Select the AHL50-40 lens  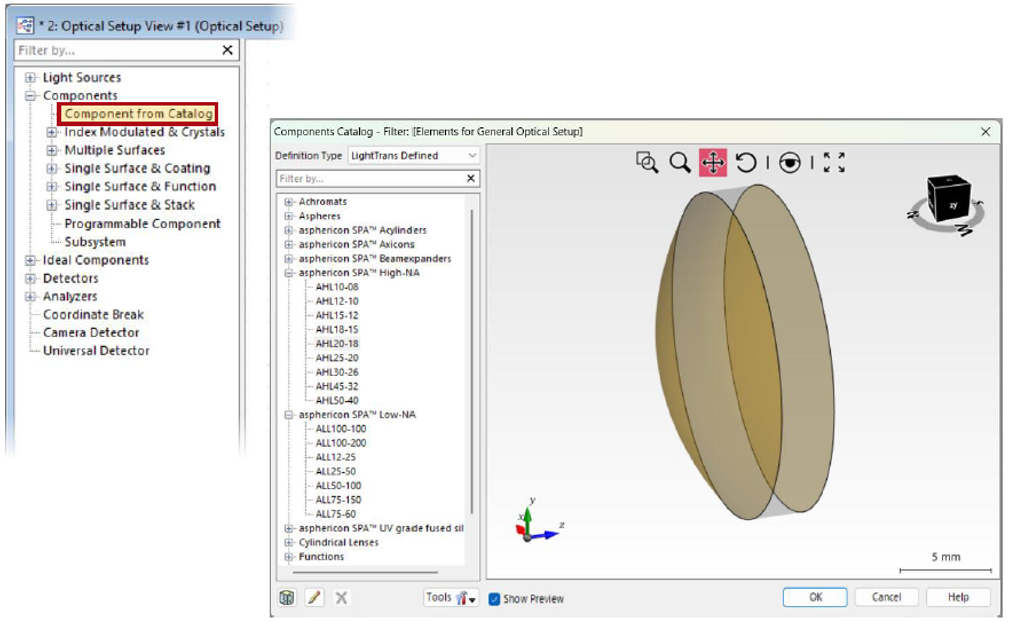337,400
